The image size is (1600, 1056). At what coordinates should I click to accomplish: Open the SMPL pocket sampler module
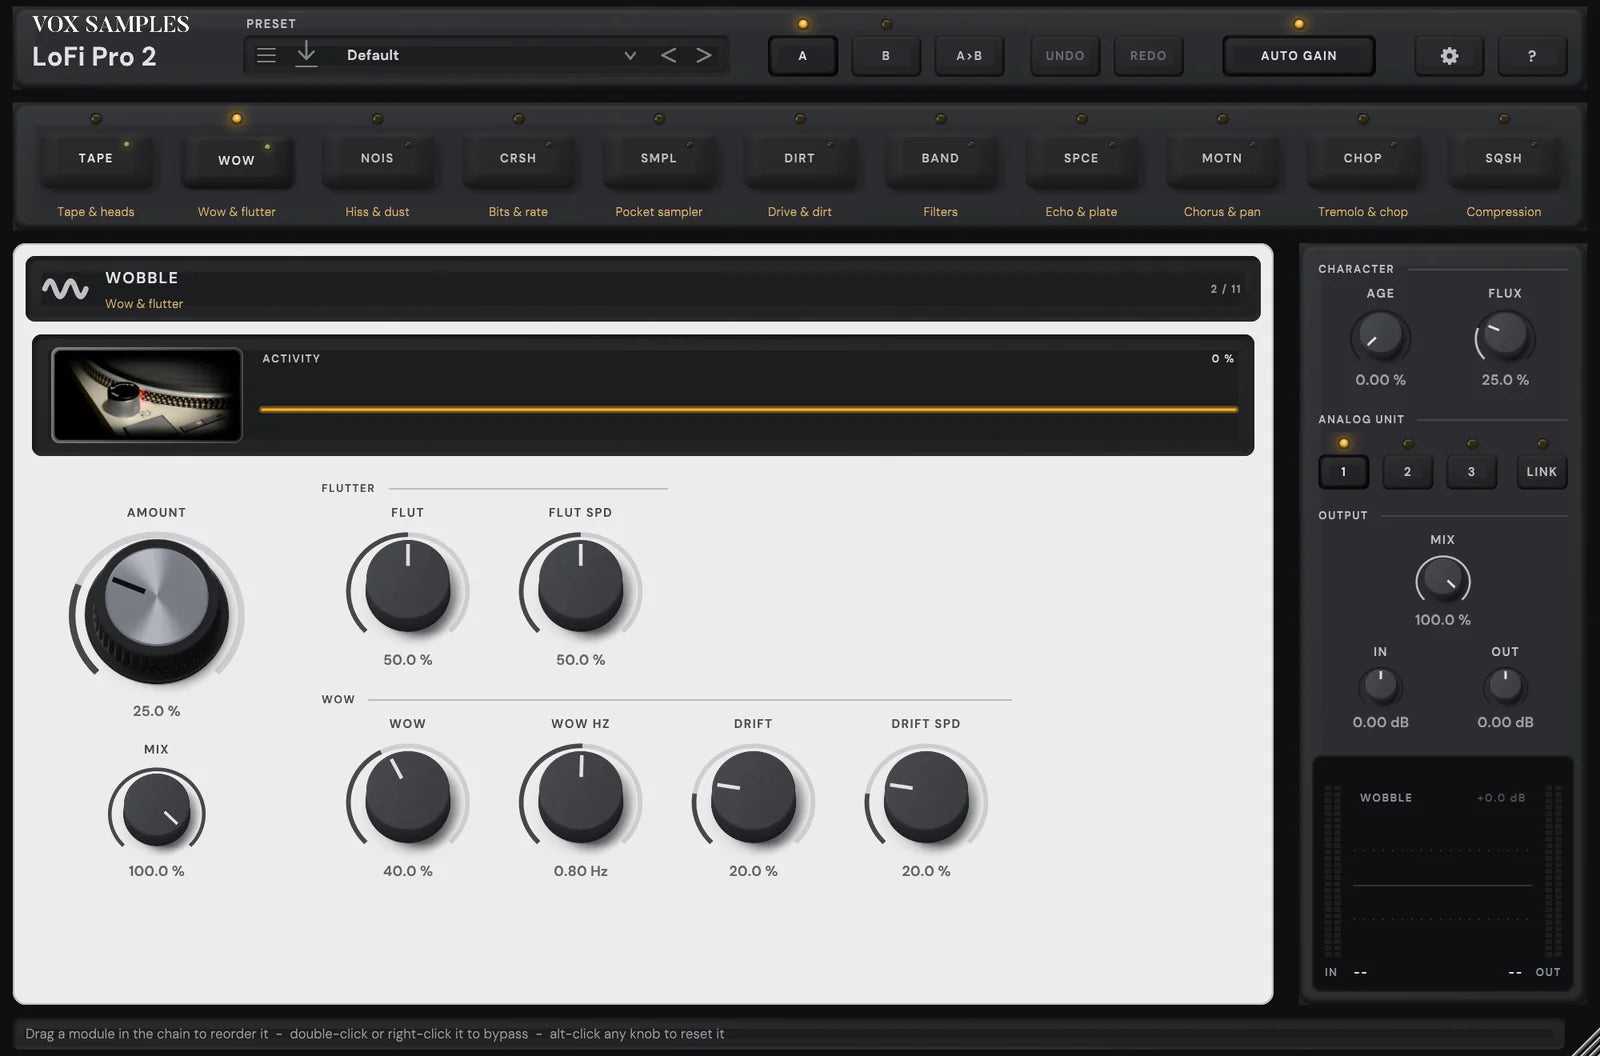659,158
